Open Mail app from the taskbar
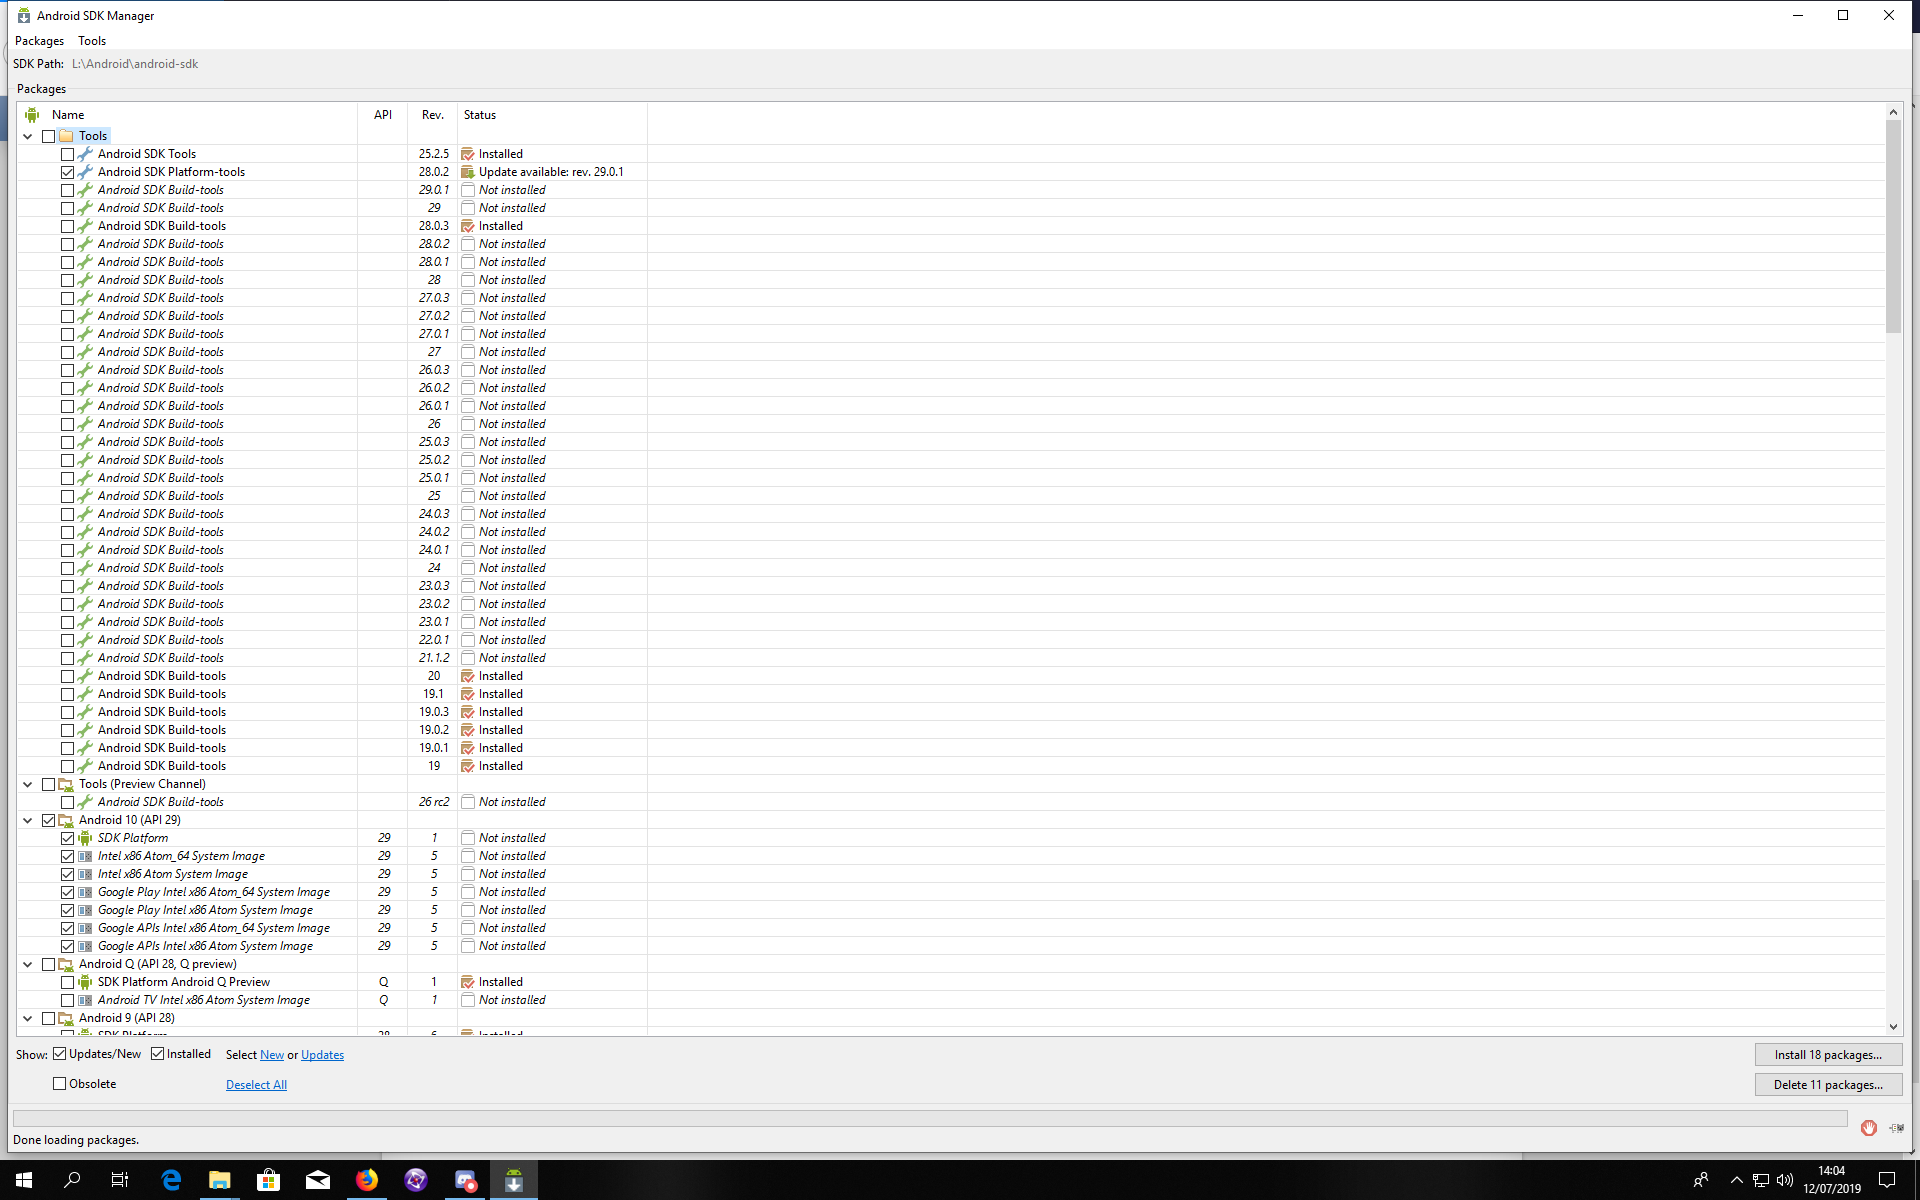 [x=318, y=1180]
